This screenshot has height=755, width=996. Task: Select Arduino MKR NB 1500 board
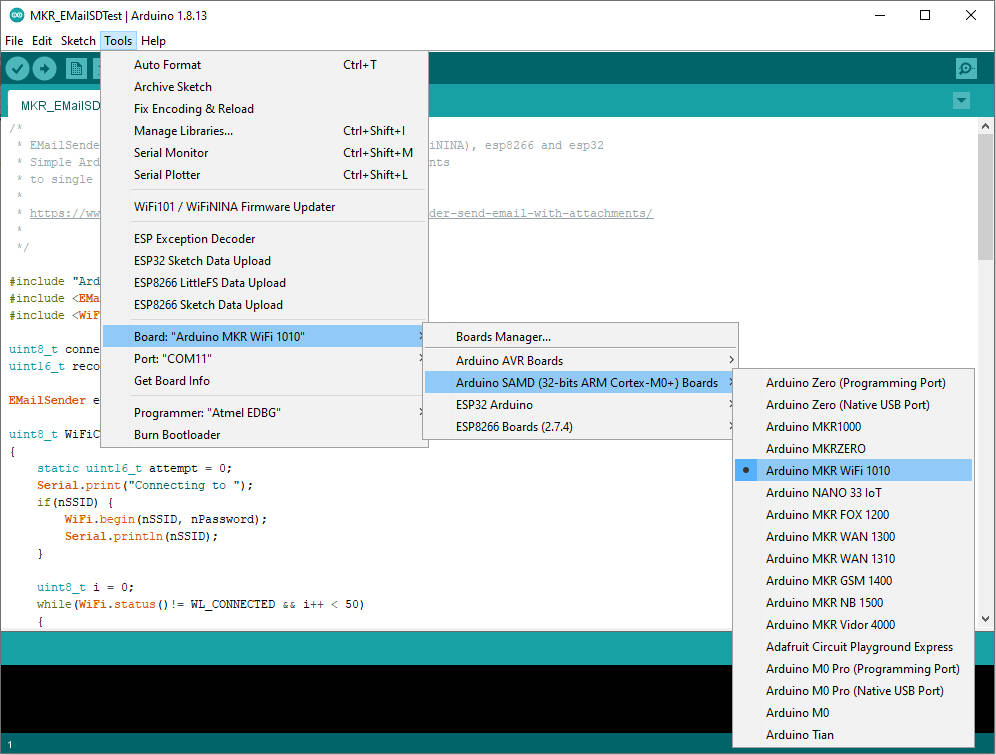click(x=853, y=603)
